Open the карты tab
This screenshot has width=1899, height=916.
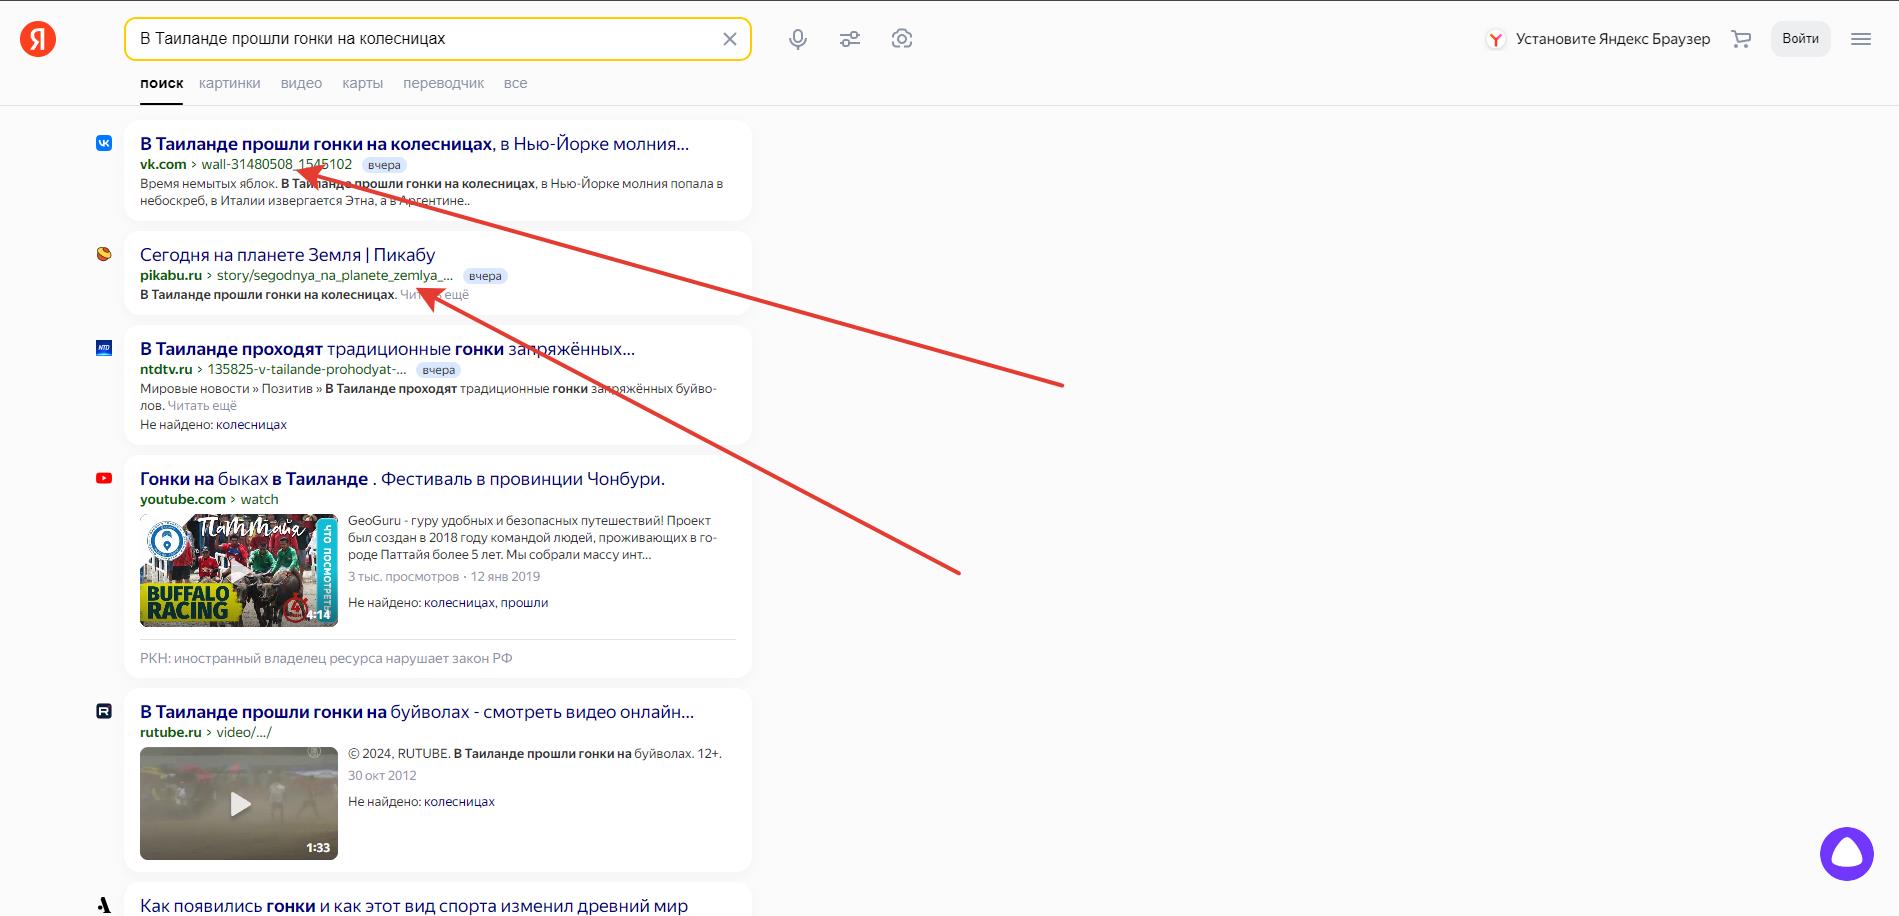[x=362, y=83]
